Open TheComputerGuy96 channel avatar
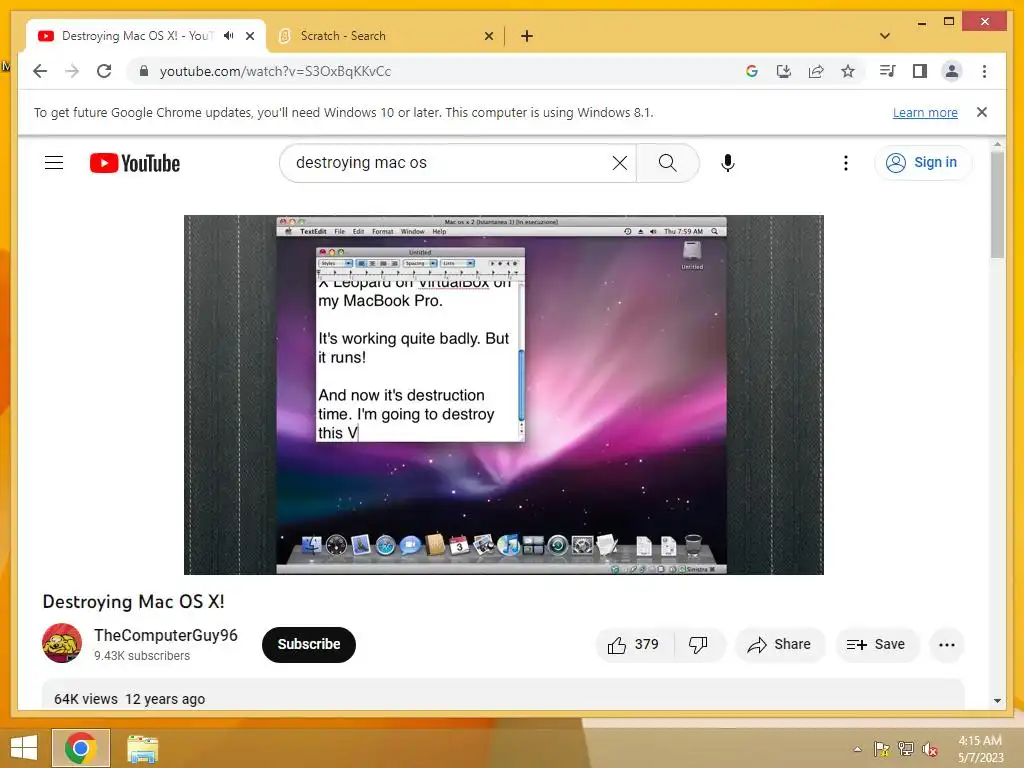 coord(62,643)
